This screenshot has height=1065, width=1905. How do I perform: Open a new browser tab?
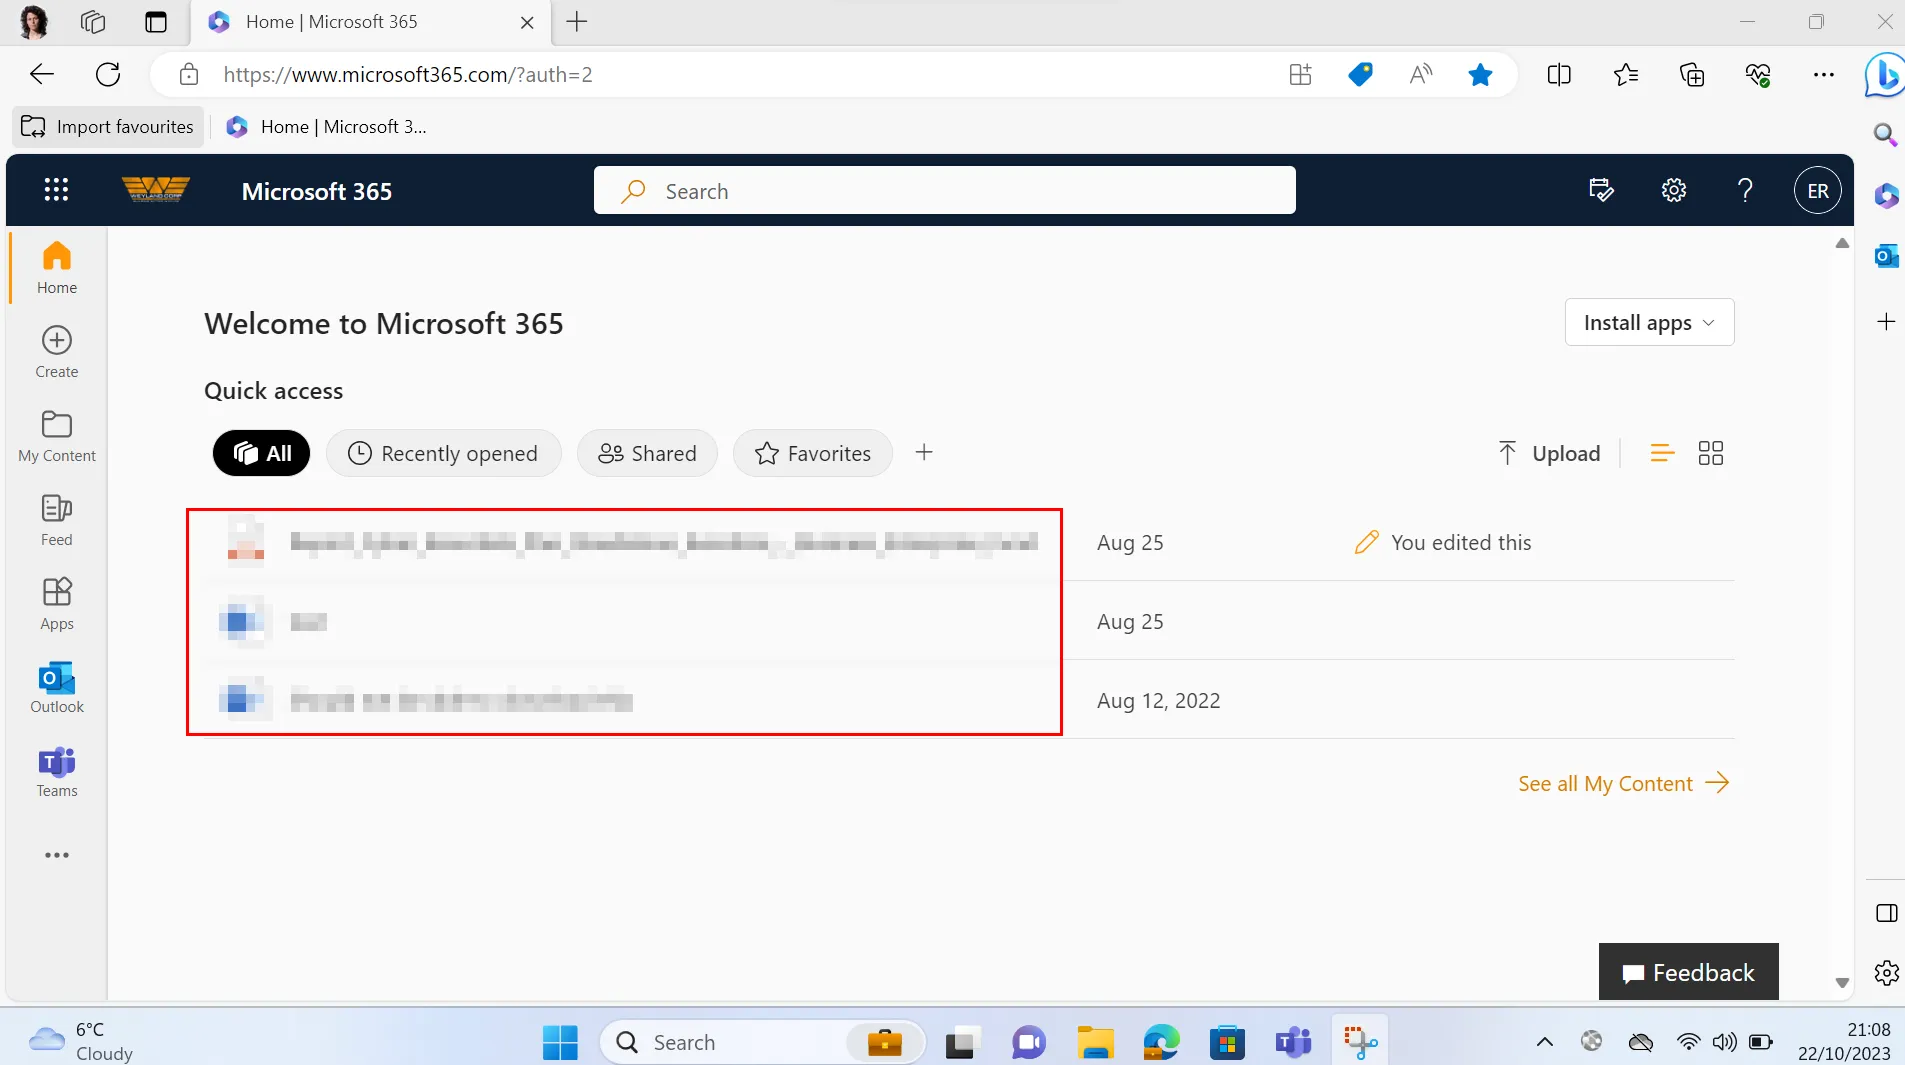[x=577, y=21]
